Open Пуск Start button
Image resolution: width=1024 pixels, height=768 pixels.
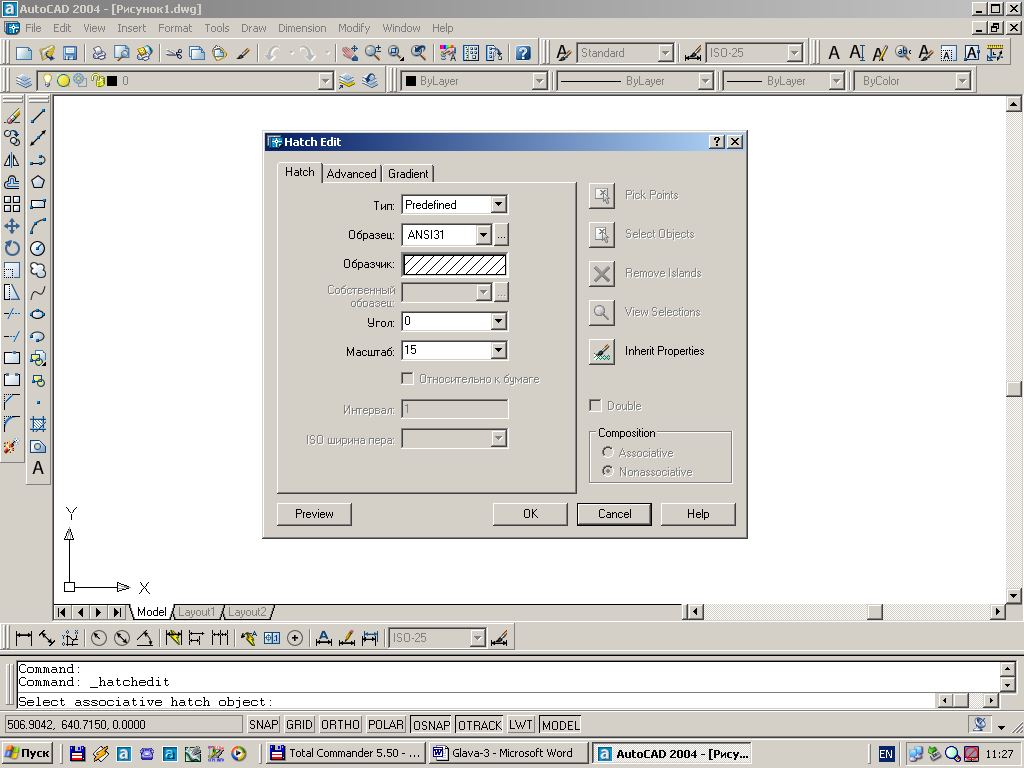tap(27, 753)
